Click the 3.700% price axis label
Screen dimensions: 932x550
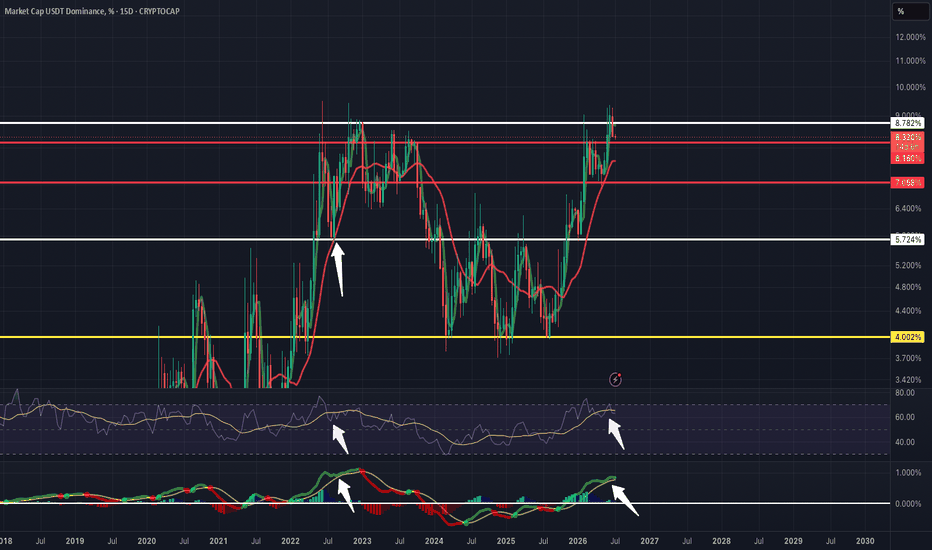click(908, 358)
